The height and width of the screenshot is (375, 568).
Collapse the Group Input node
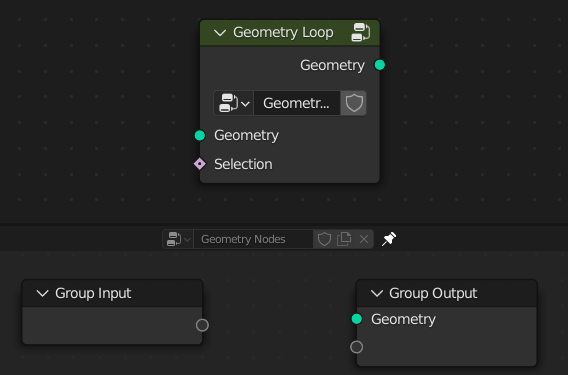tap(43, 293)
